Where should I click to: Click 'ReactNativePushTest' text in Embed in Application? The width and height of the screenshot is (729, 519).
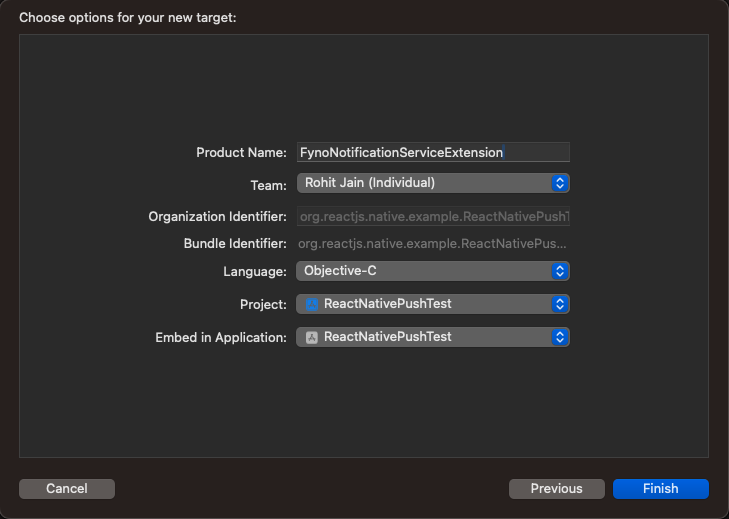coord(387,337)
